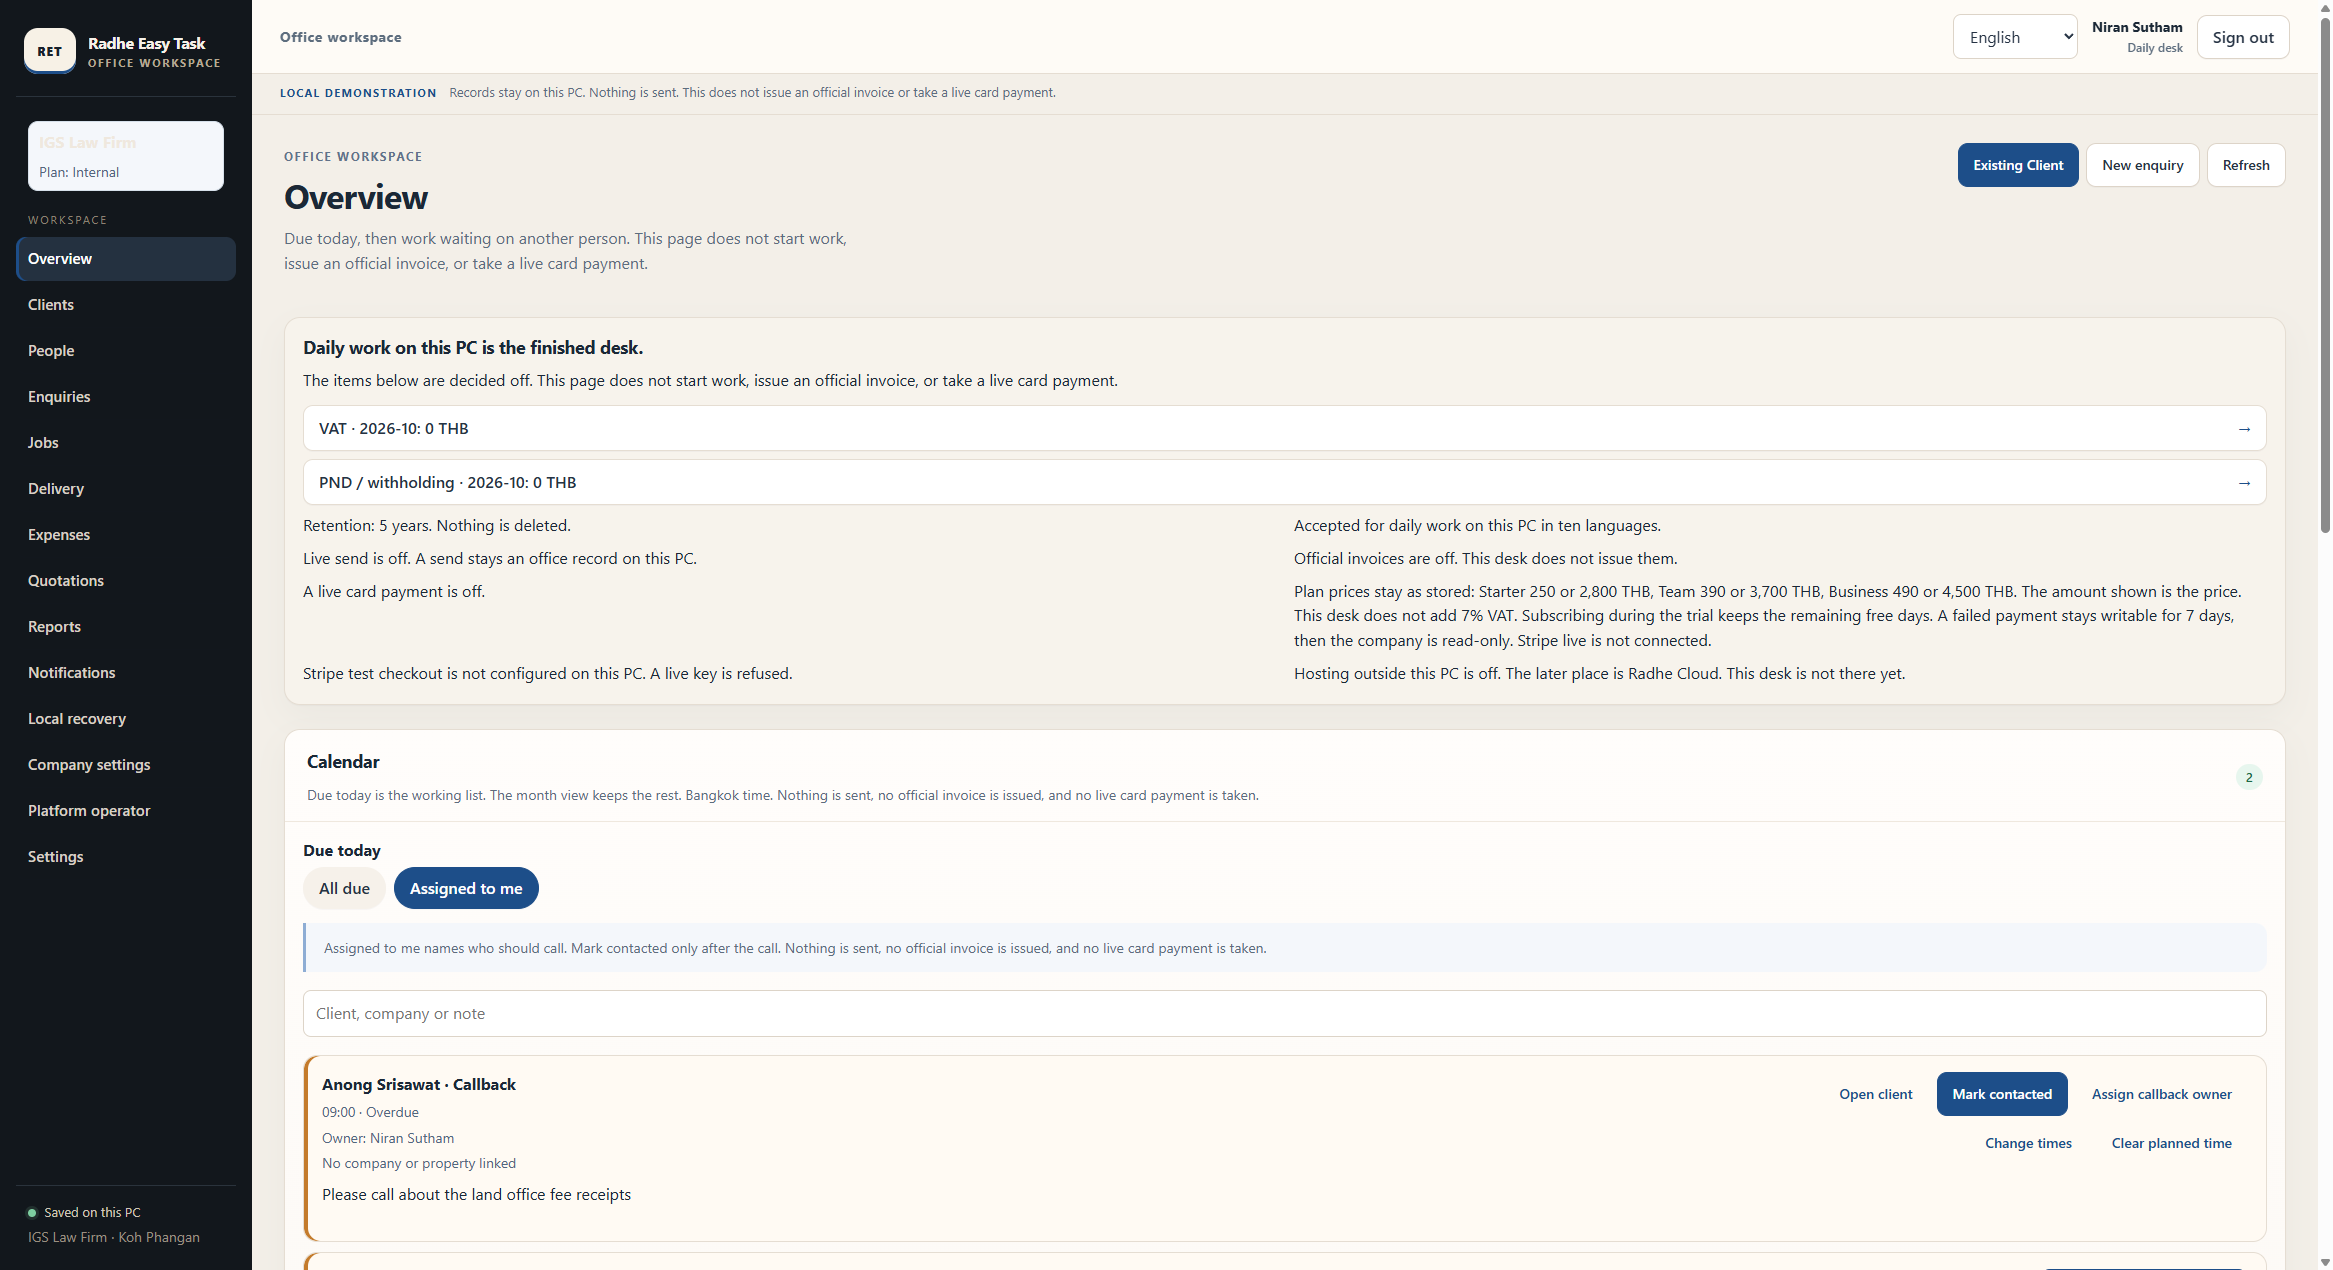Show the Reports page

click(126, 627)
